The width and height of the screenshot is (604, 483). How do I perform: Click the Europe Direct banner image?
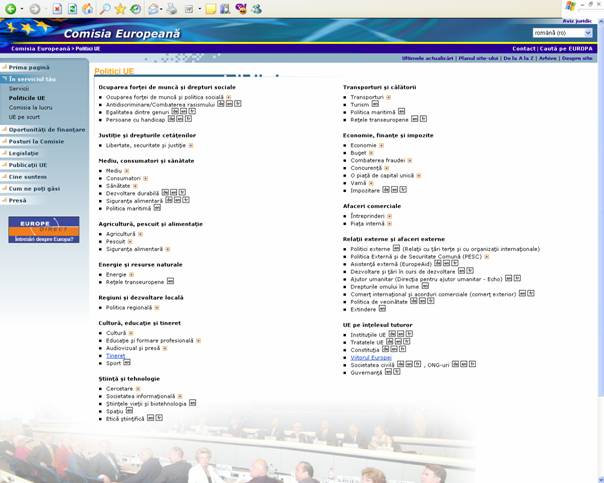[x=44, y=230]
